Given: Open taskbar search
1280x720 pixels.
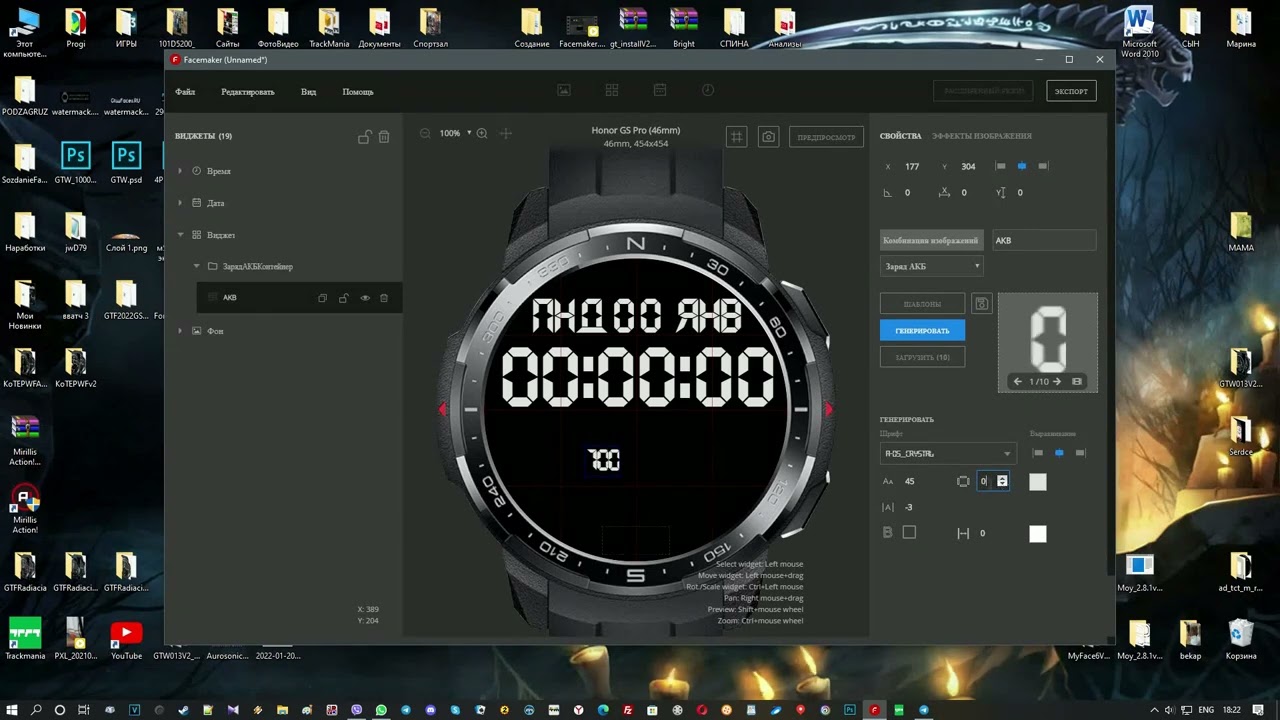Looking at the screenshot, I should [36, 710].
